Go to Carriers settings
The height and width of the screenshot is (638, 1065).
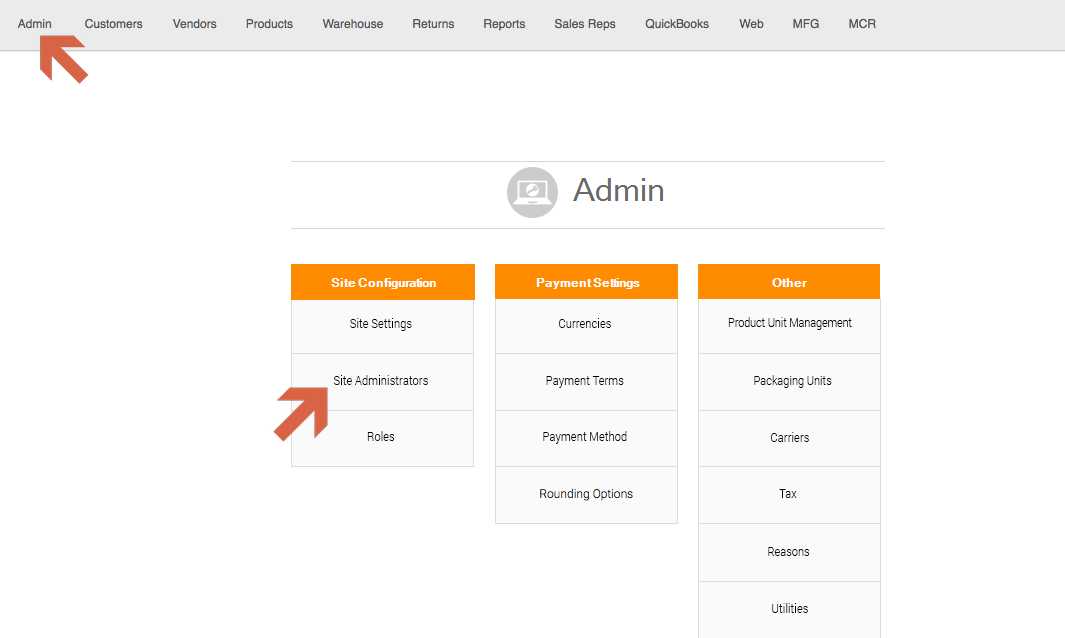click(x=789, y=438)
